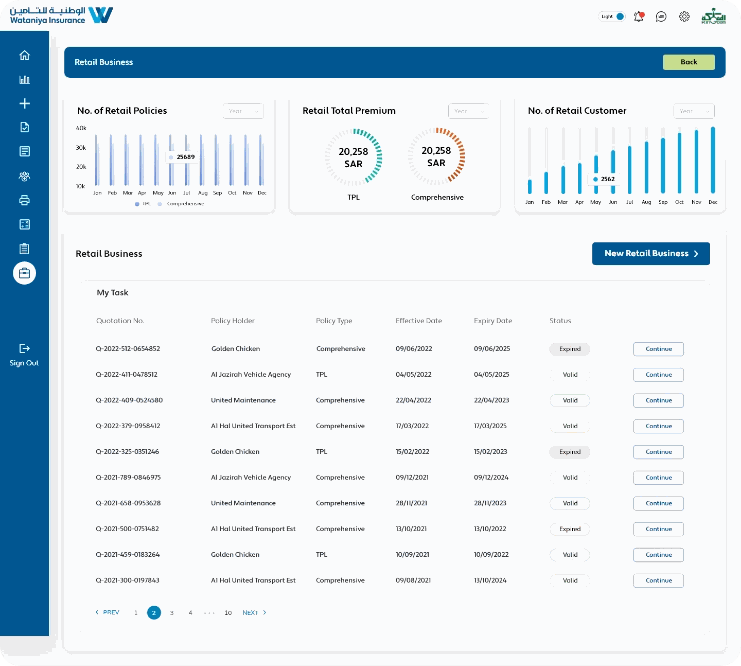Continue quotation Q-2021-459-0183264
741x666 pixels.
tap(658, 555)
